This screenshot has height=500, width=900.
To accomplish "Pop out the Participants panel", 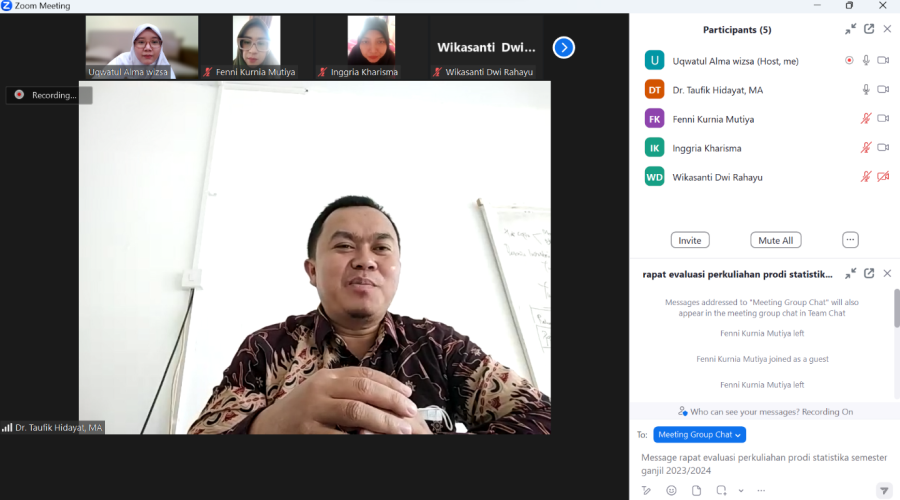I will point(869,29).
